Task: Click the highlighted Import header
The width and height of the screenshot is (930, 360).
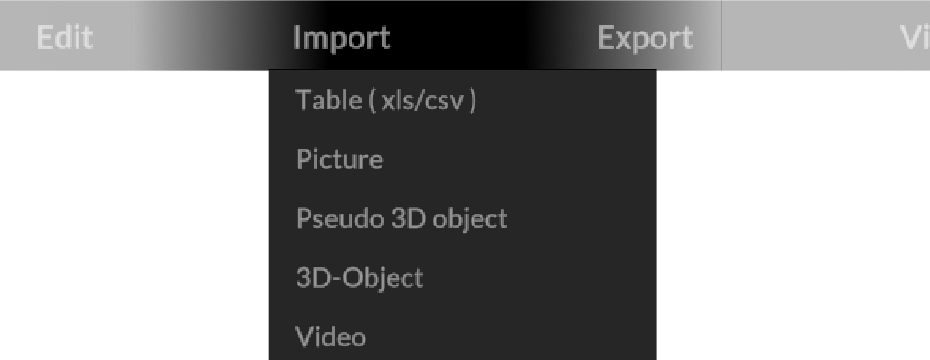Action: (342, 38)
